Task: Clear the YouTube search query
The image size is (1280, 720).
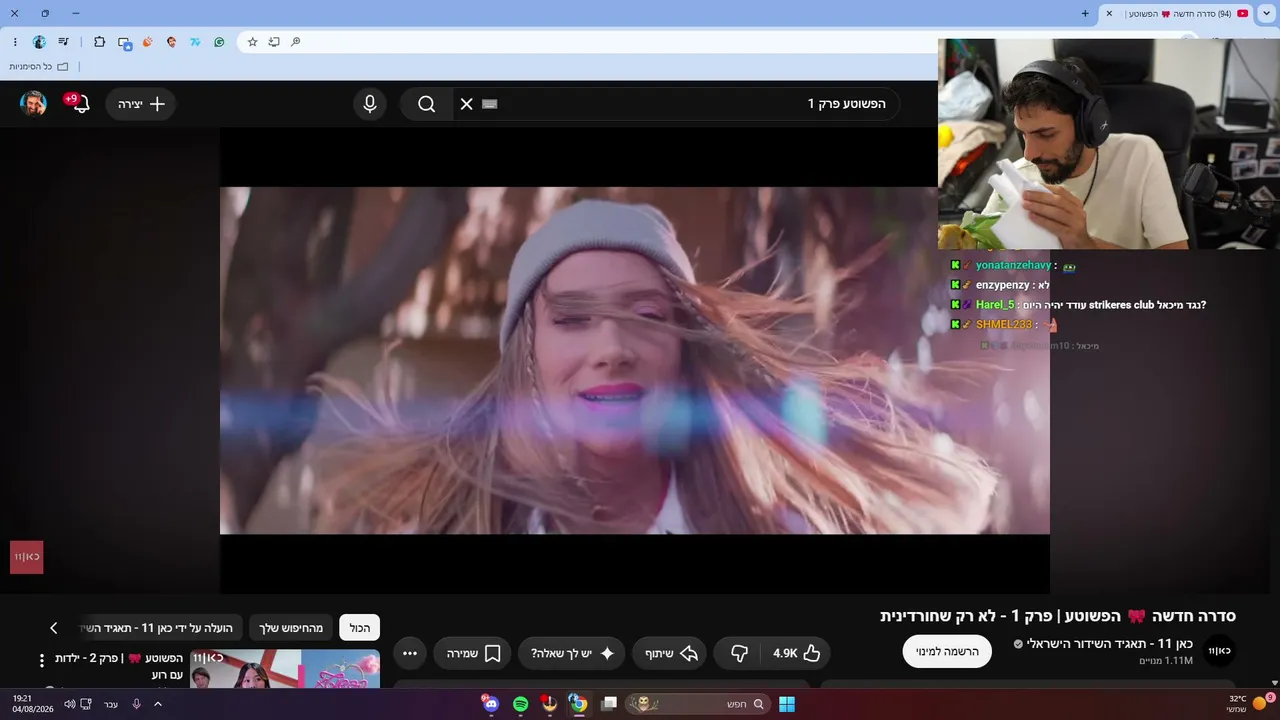Action: click(x=466, y=104)
